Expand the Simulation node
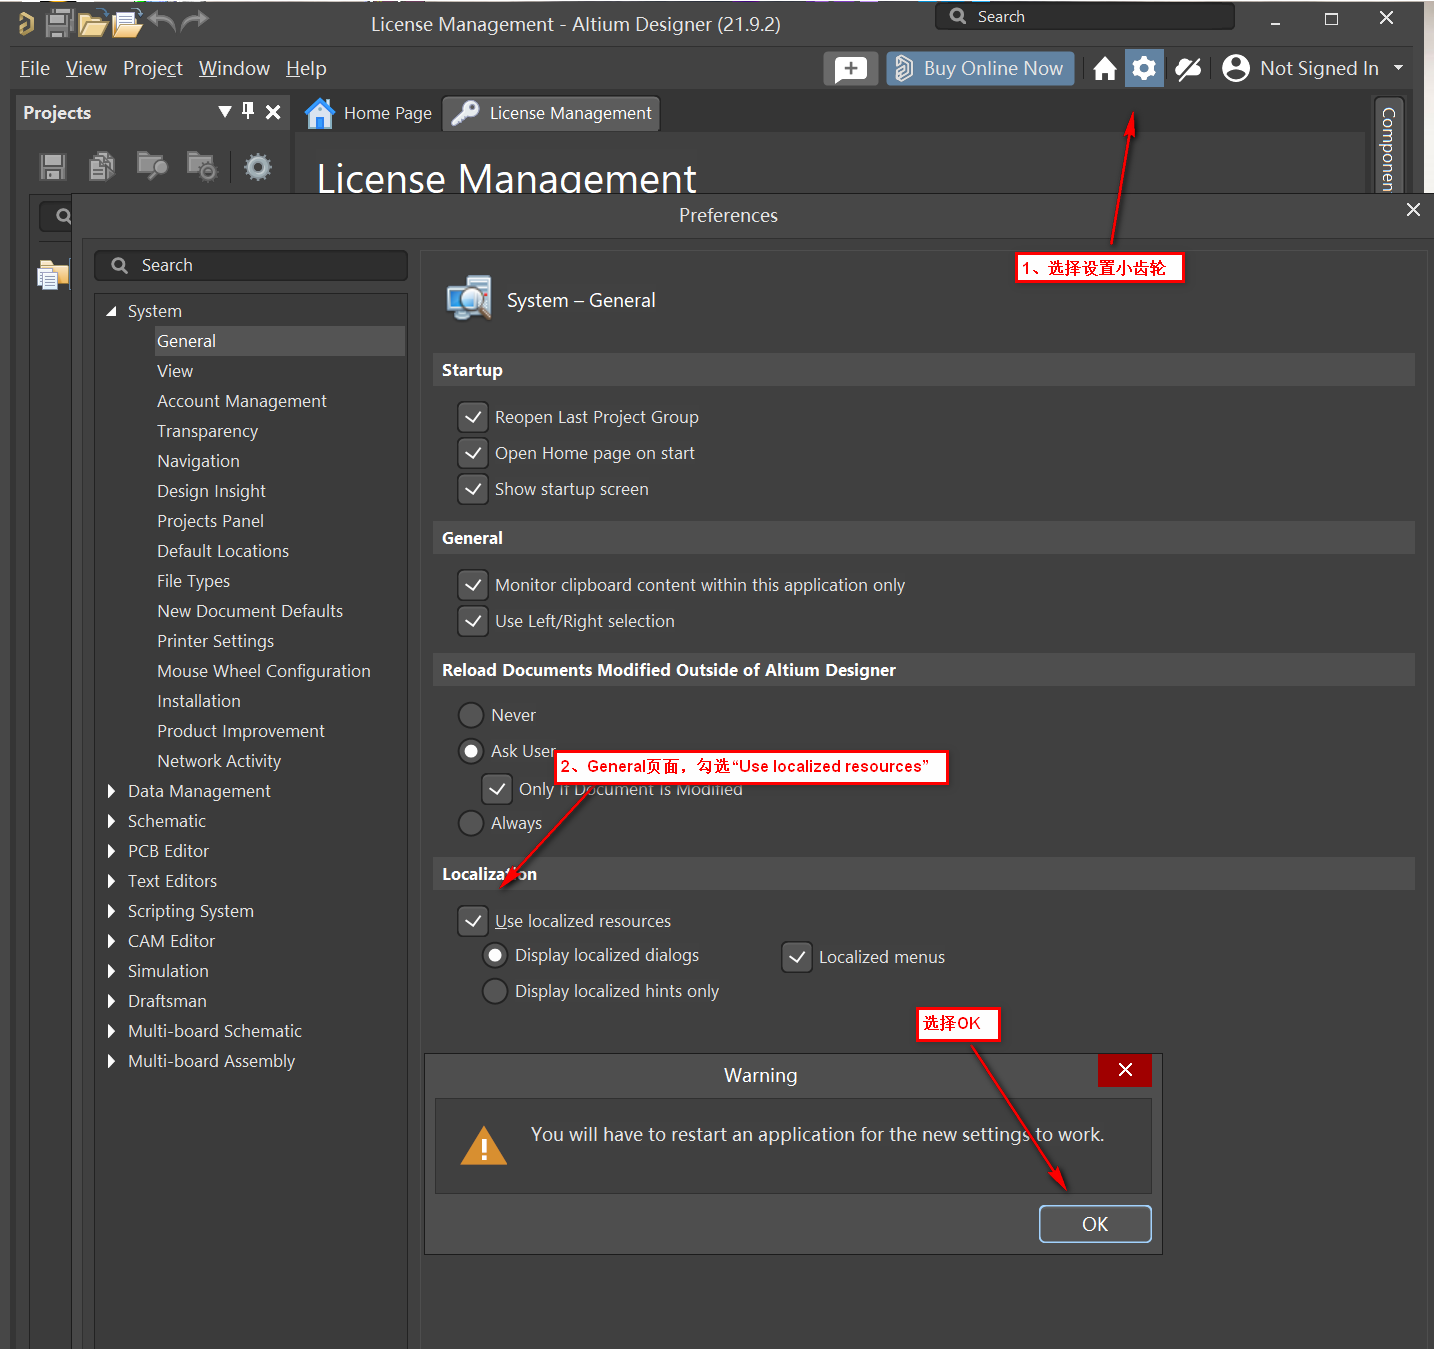The image size is (1434, 1349). pos(111,971)
